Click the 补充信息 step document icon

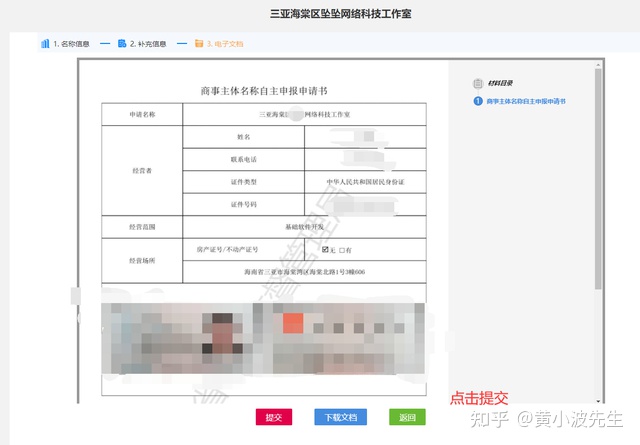pyautogui.click(x=121, y=44)
